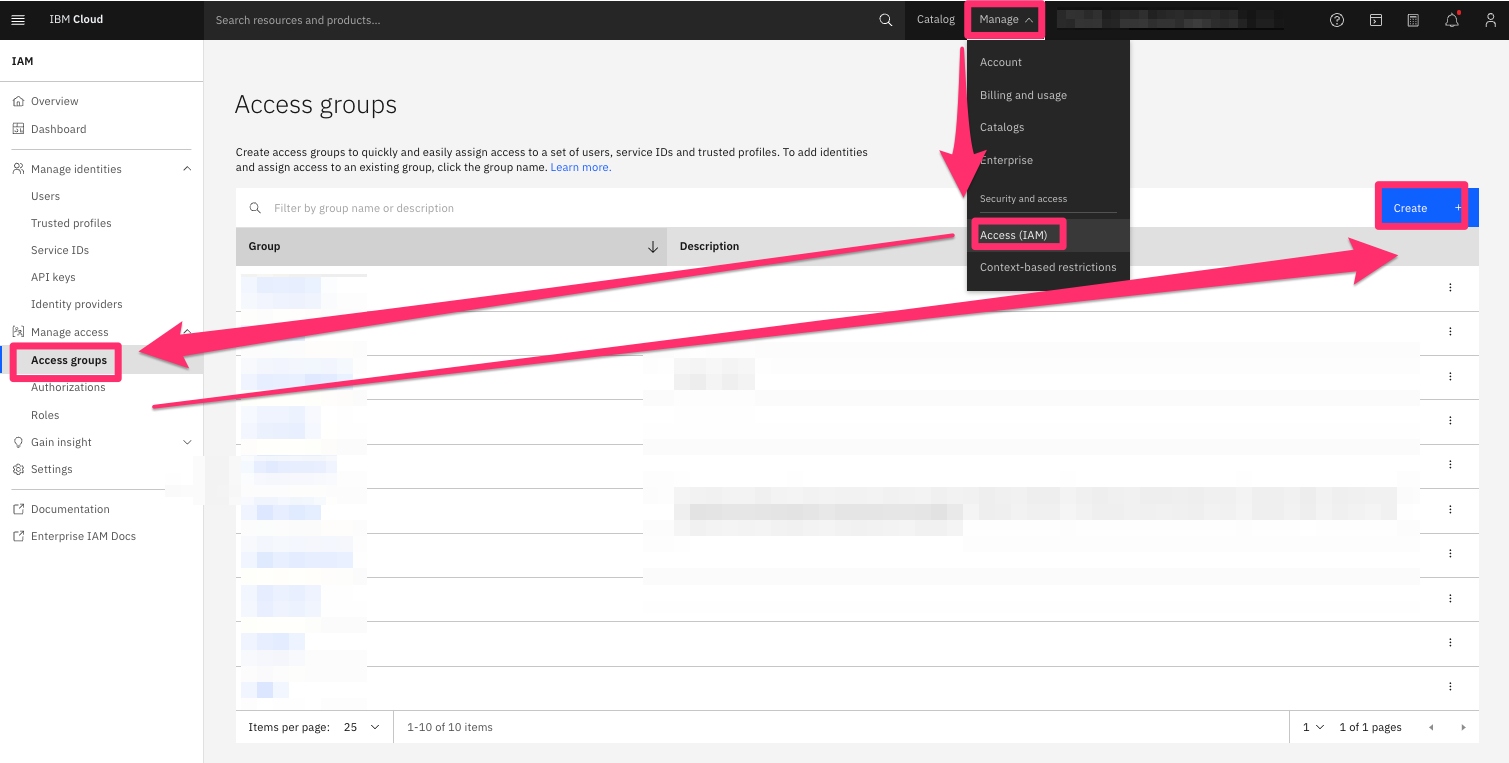This screenshot has width=1509, height=763.
Task: Open the notifications bell
Action: pyautogui.click(x=1452, y=20)
